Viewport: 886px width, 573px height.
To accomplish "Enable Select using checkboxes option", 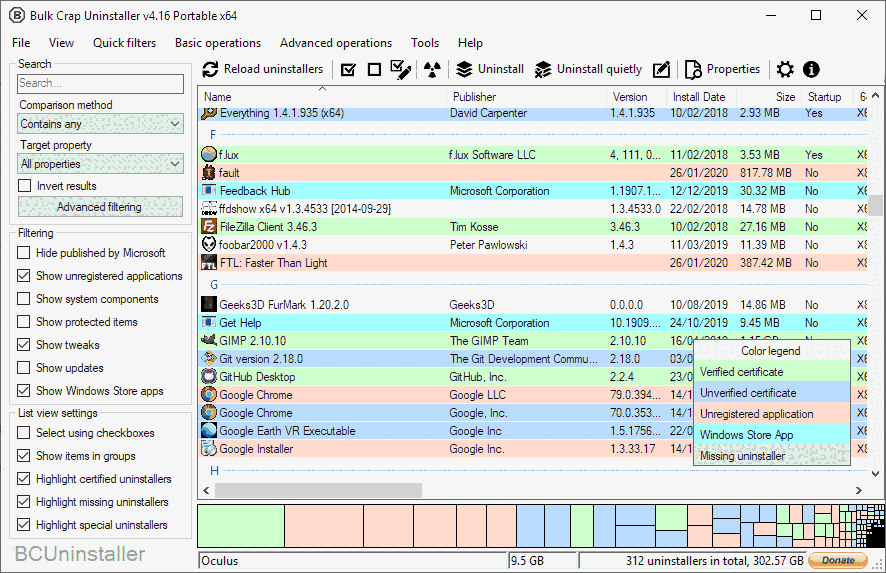I will [23, 433].
